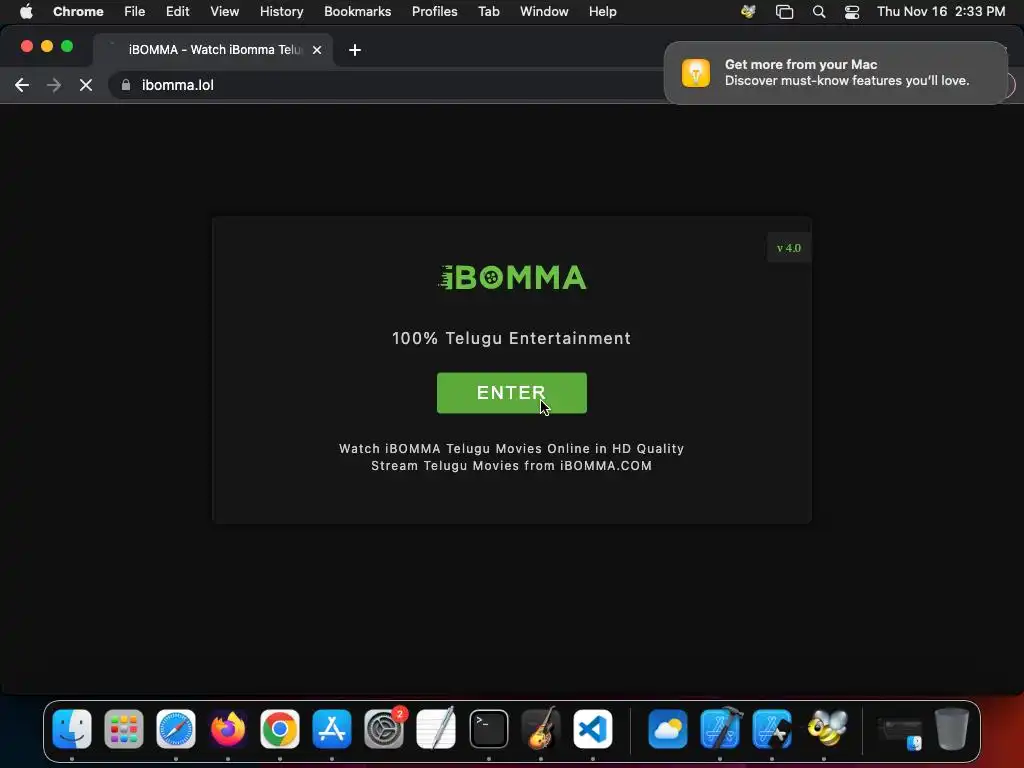Open GarageBand from the Dock

coord(541,729)
